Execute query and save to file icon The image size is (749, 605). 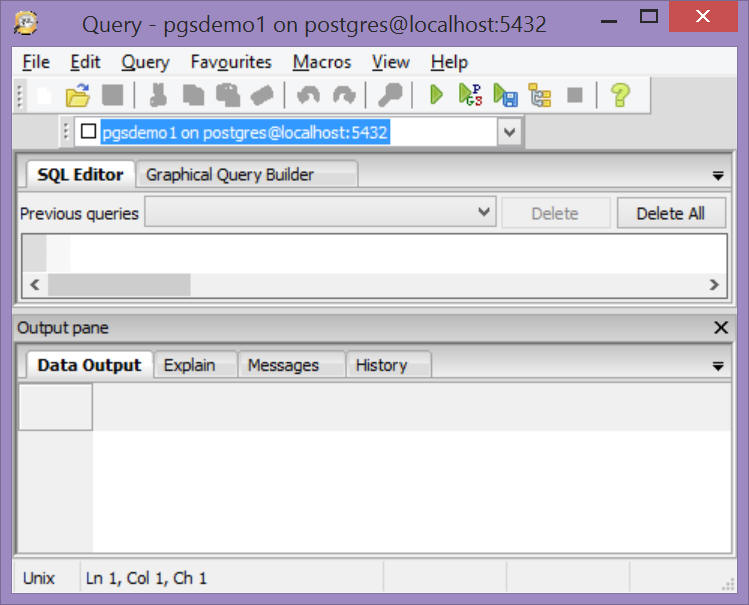click(505, 95)
